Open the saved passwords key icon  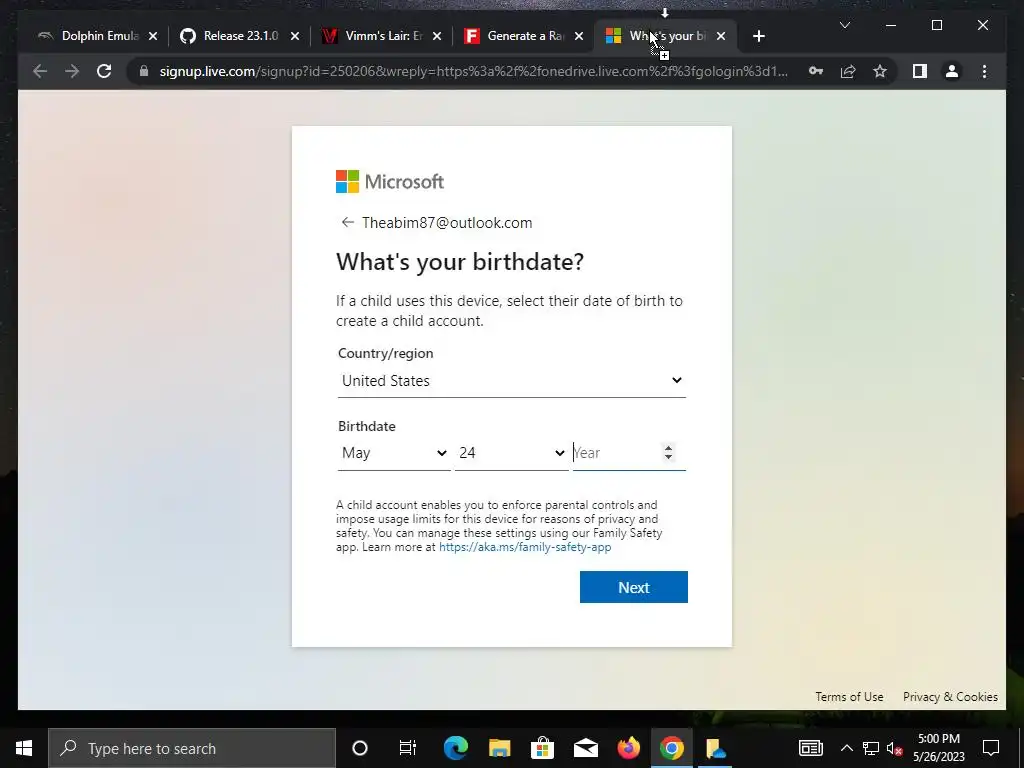tap(816, 71)
